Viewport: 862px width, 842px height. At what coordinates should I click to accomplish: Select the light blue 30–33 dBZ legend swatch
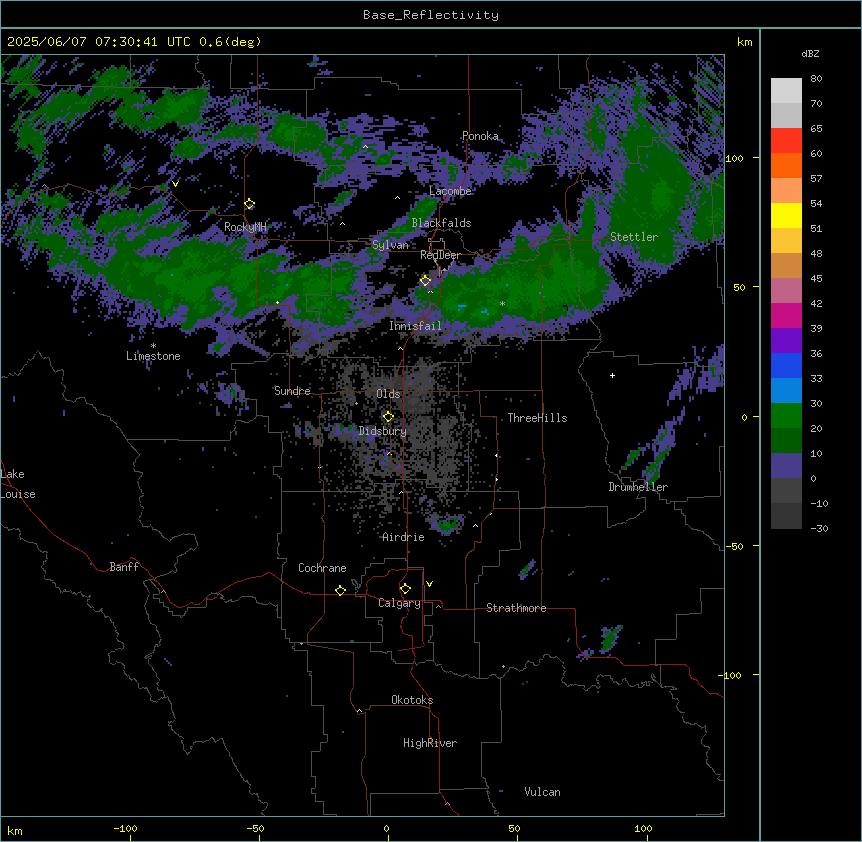click(x=786, y=391)
